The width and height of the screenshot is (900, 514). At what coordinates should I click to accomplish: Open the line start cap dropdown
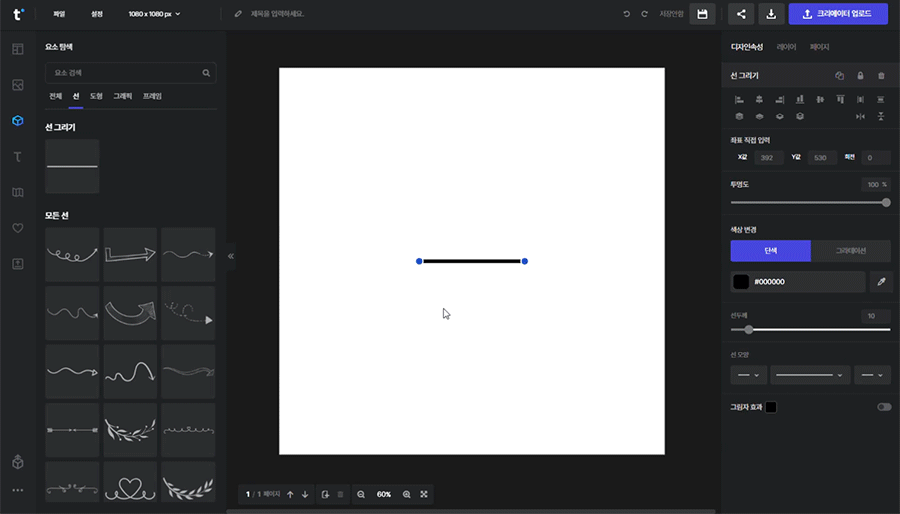[749, 375]
